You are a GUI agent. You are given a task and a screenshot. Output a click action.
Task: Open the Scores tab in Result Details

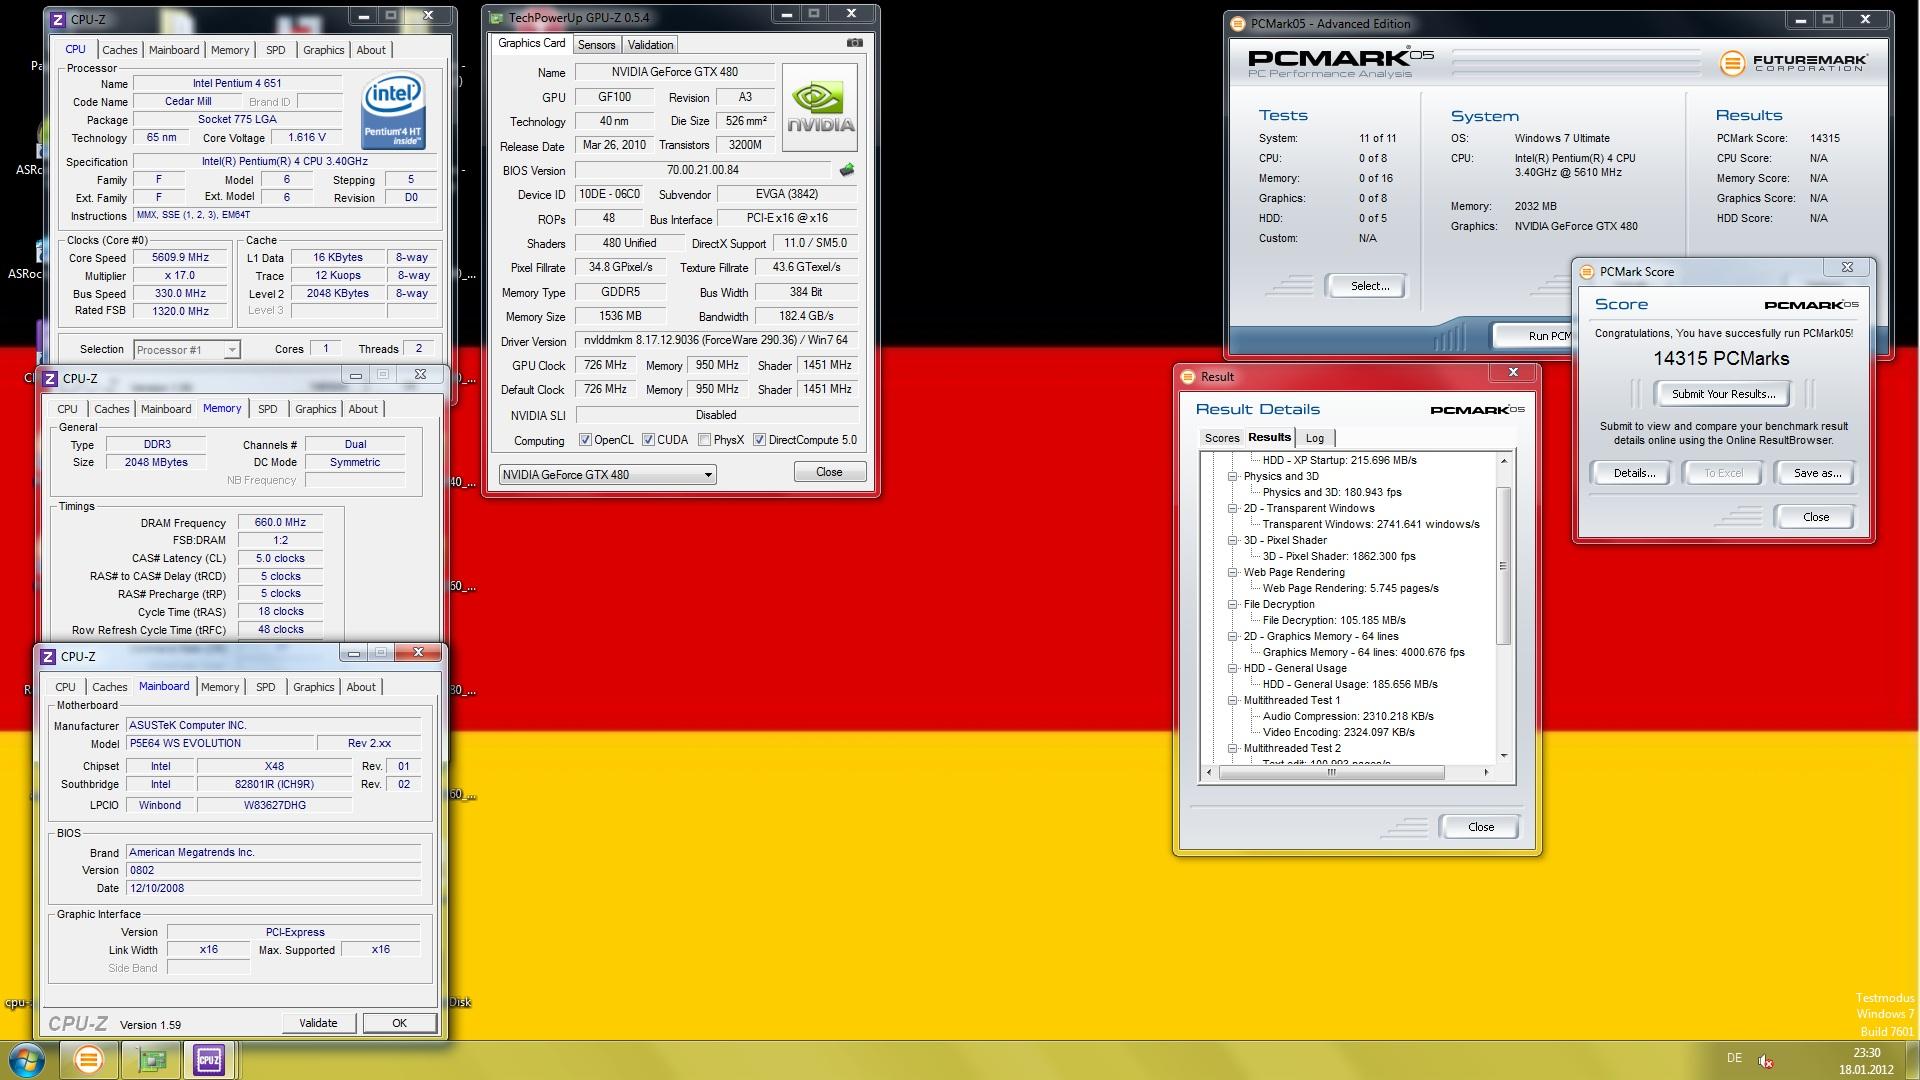coord(1221,438)
